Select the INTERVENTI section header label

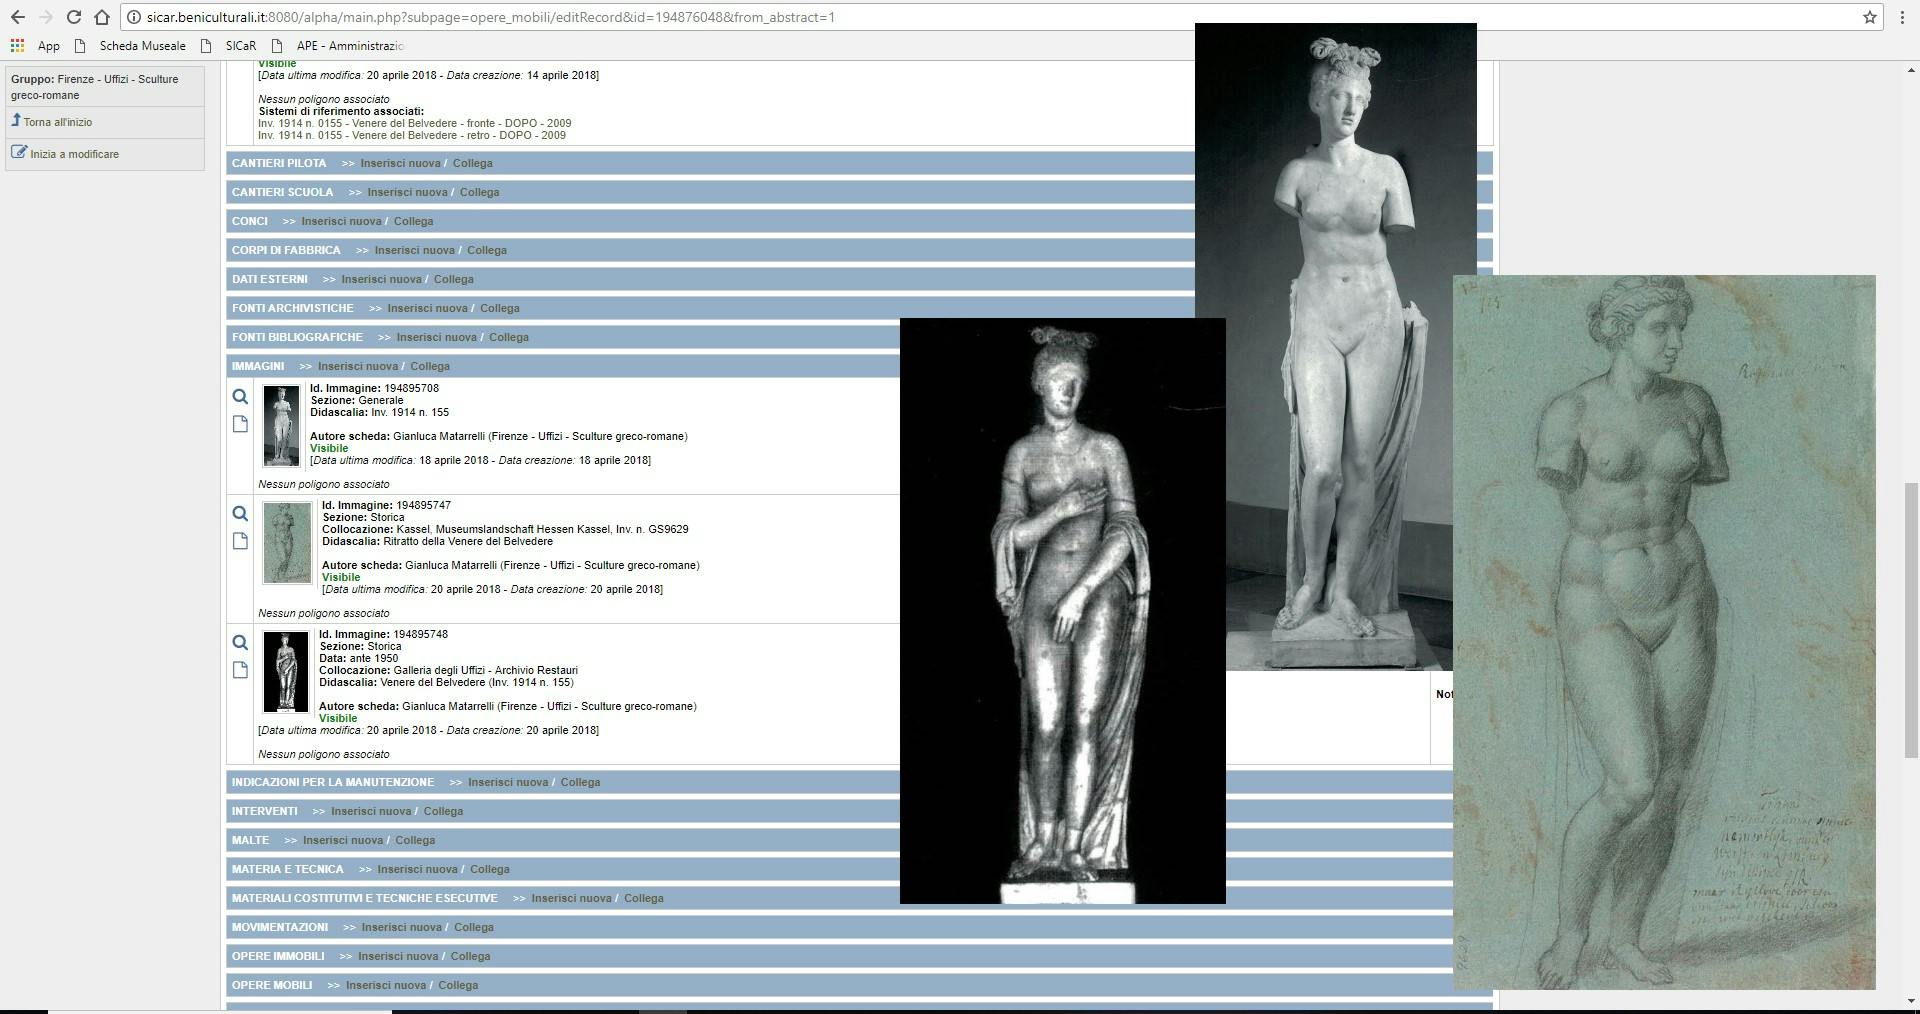(x=264, y=811)
